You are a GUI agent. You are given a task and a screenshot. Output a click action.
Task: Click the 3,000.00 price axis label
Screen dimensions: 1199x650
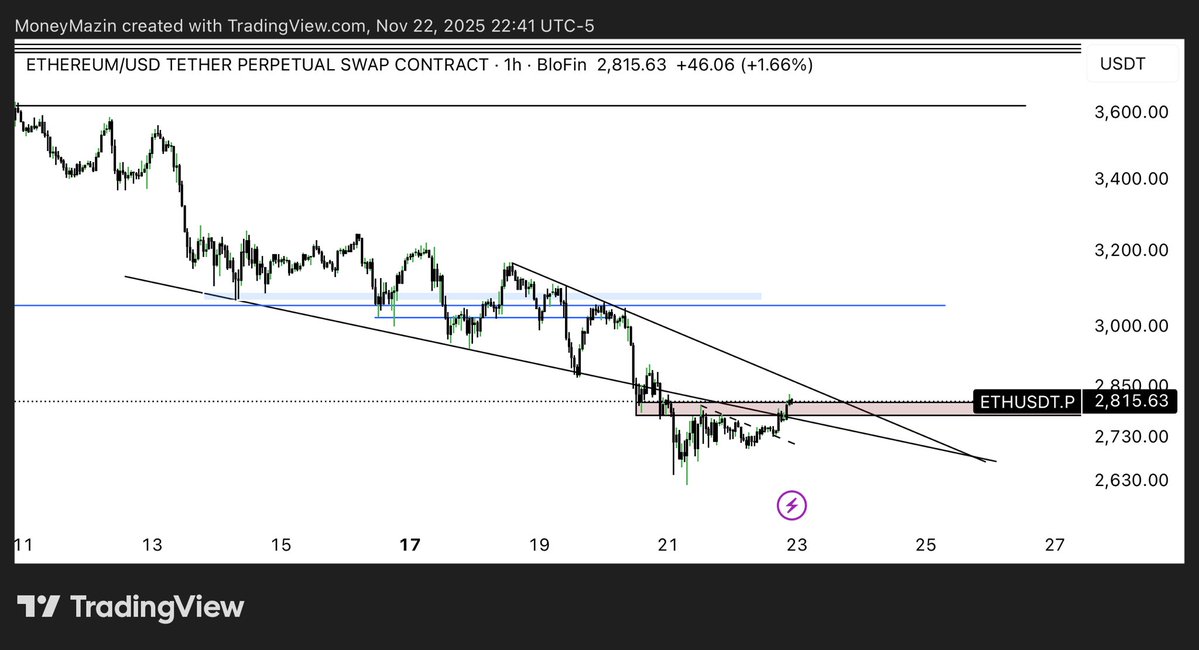[x=1132, y=326]
